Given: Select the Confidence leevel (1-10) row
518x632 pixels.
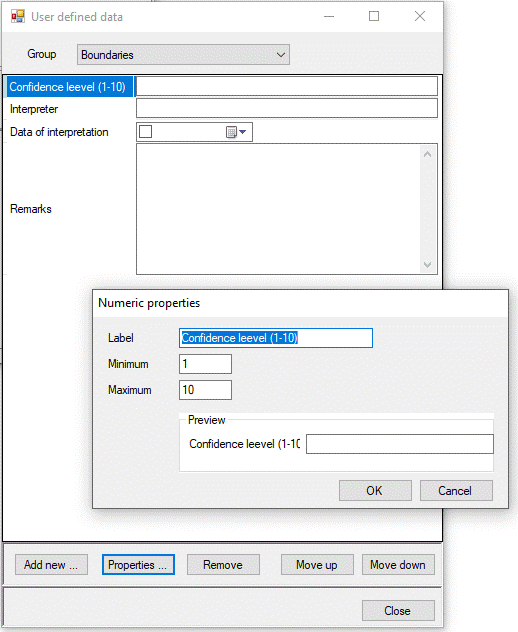Looking at the screenshot, I should coord(69,87).
